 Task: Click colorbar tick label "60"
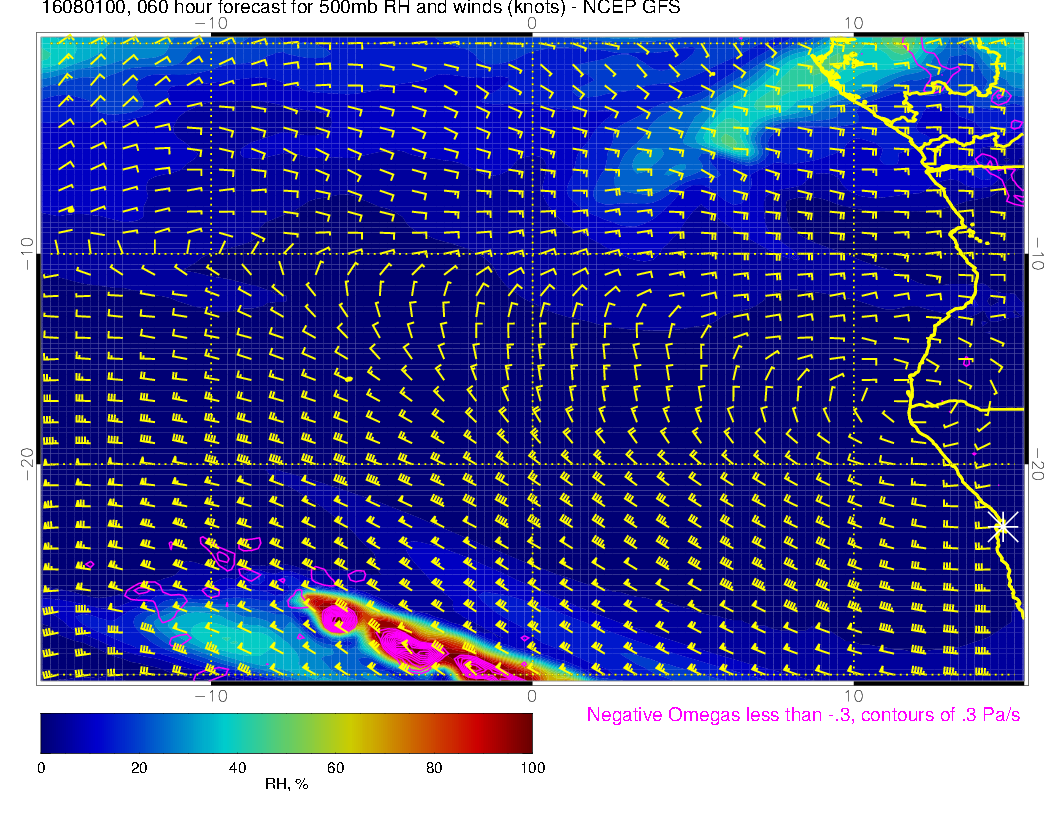[335, 768]
